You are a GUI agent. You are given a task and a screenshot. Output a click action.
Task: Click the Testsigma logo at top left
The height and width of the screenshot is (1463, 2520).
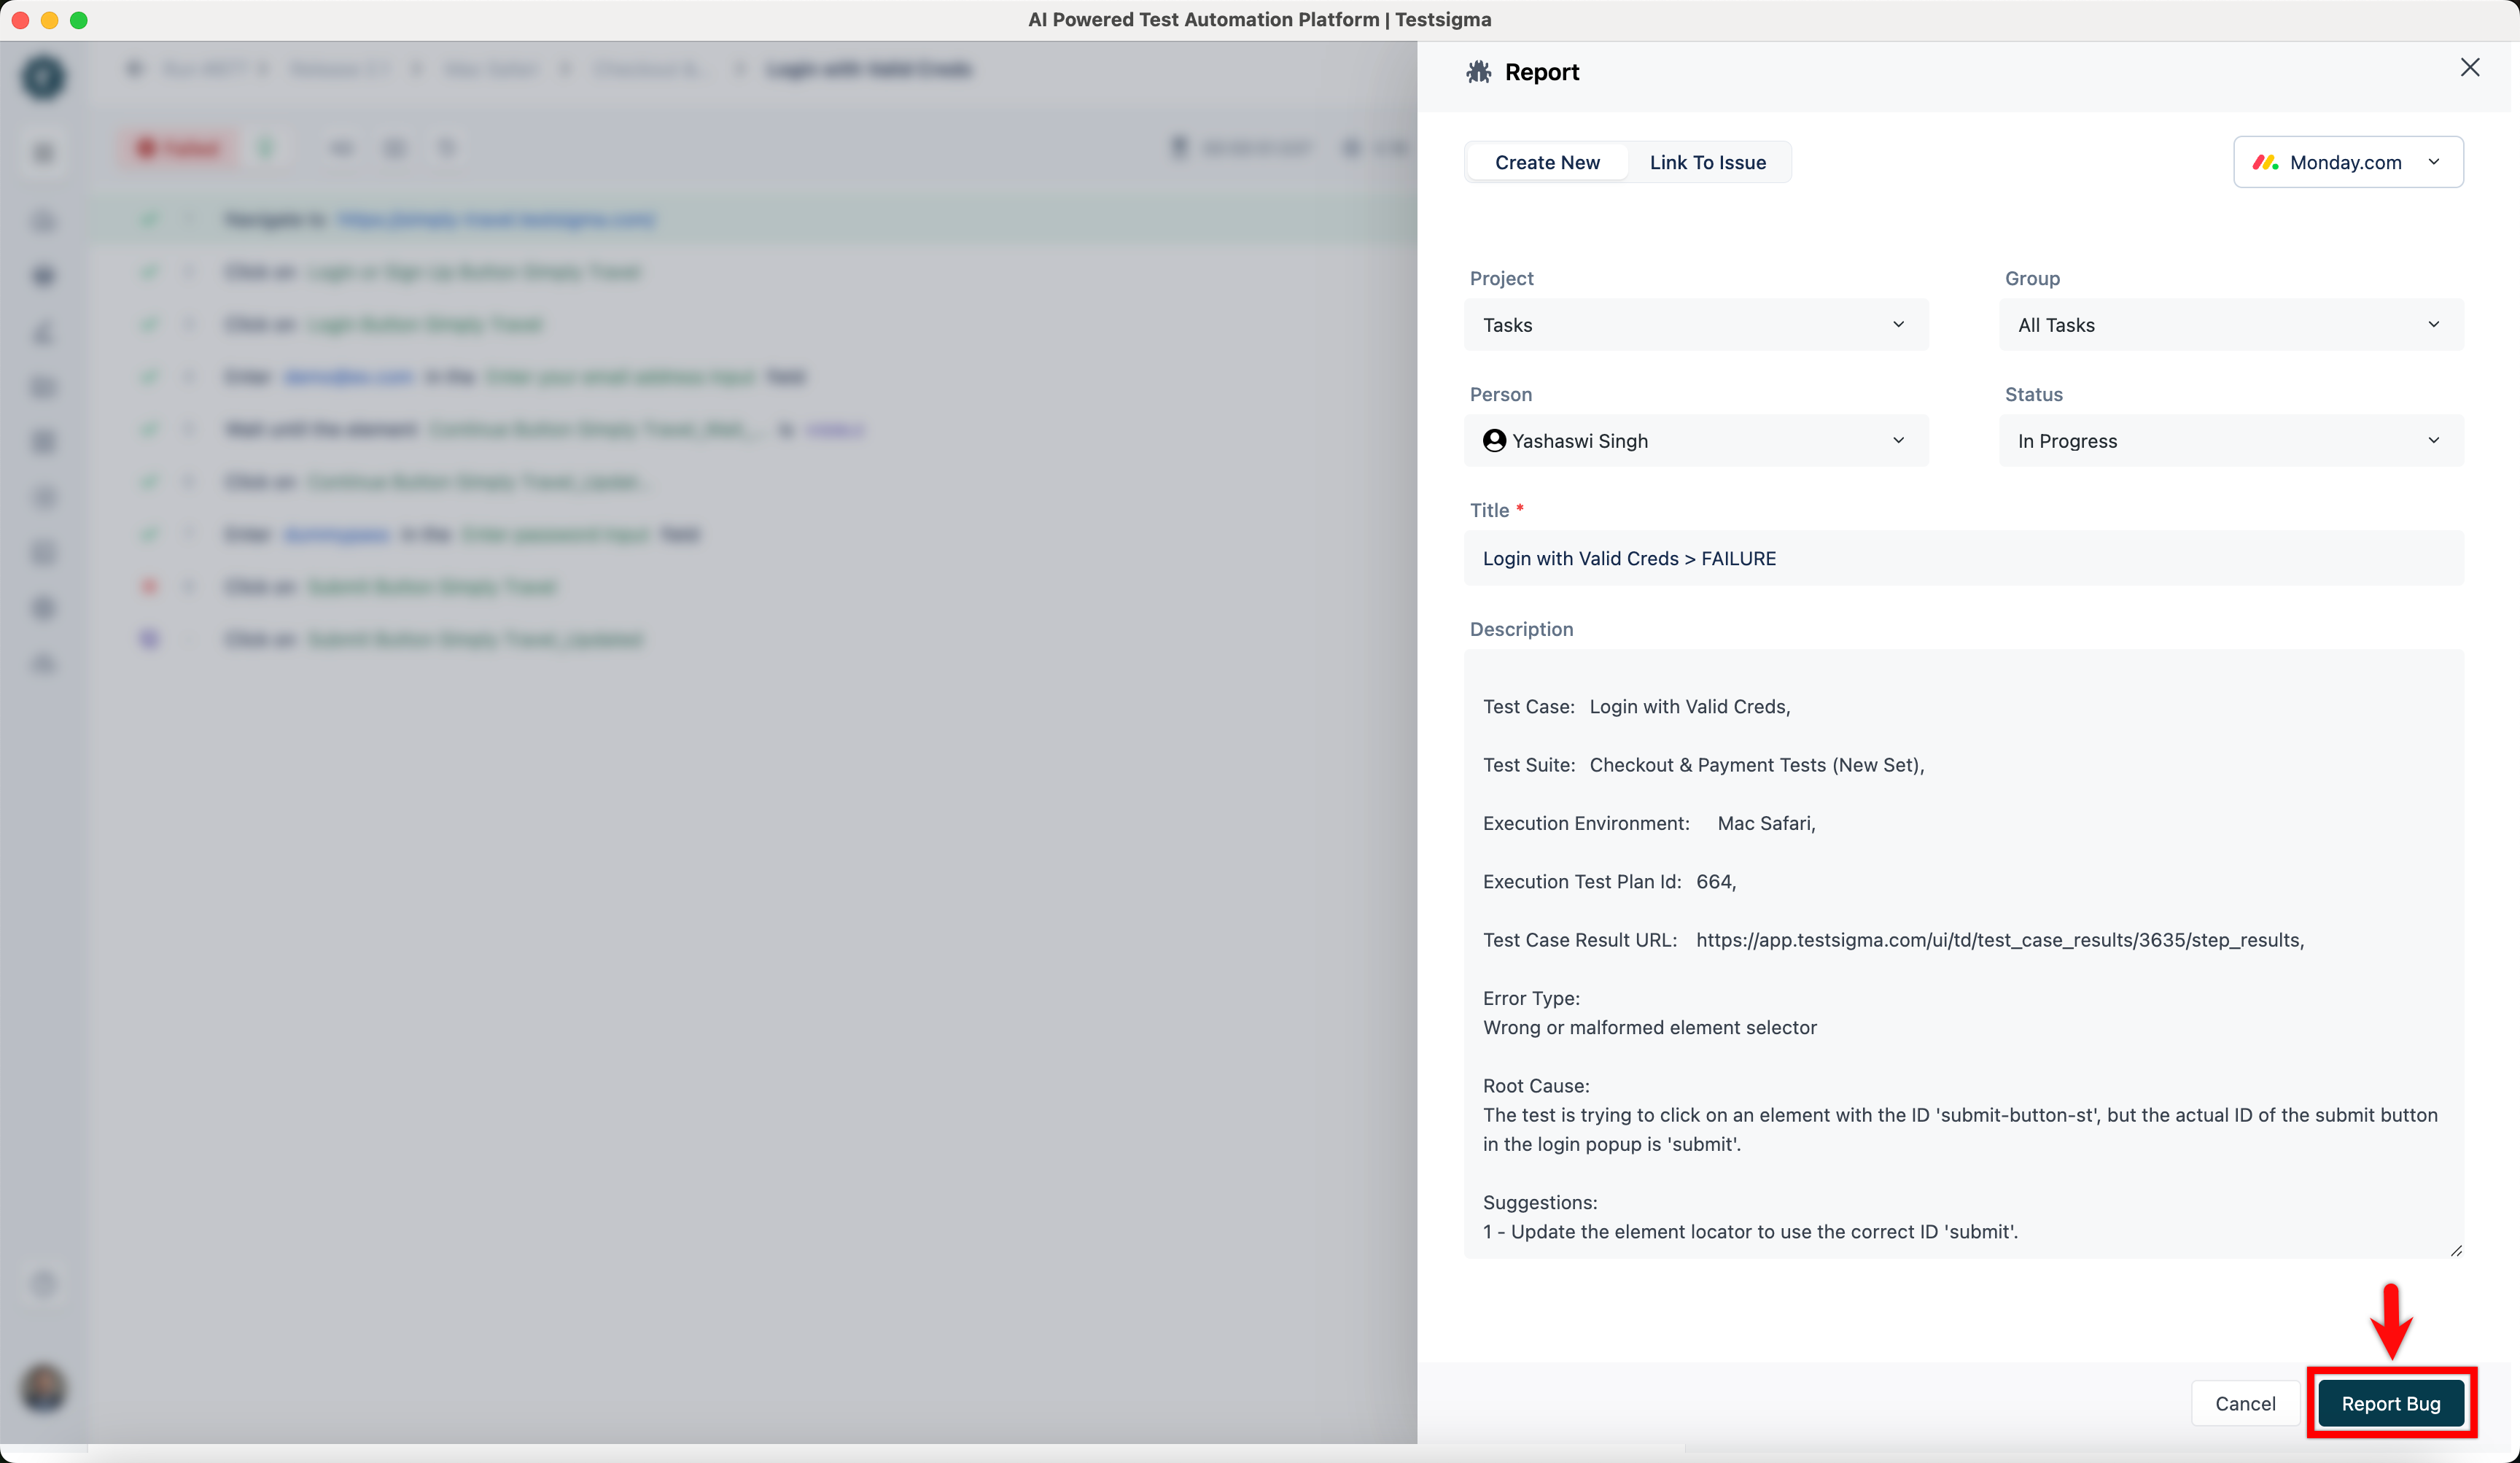click(43, 77)
